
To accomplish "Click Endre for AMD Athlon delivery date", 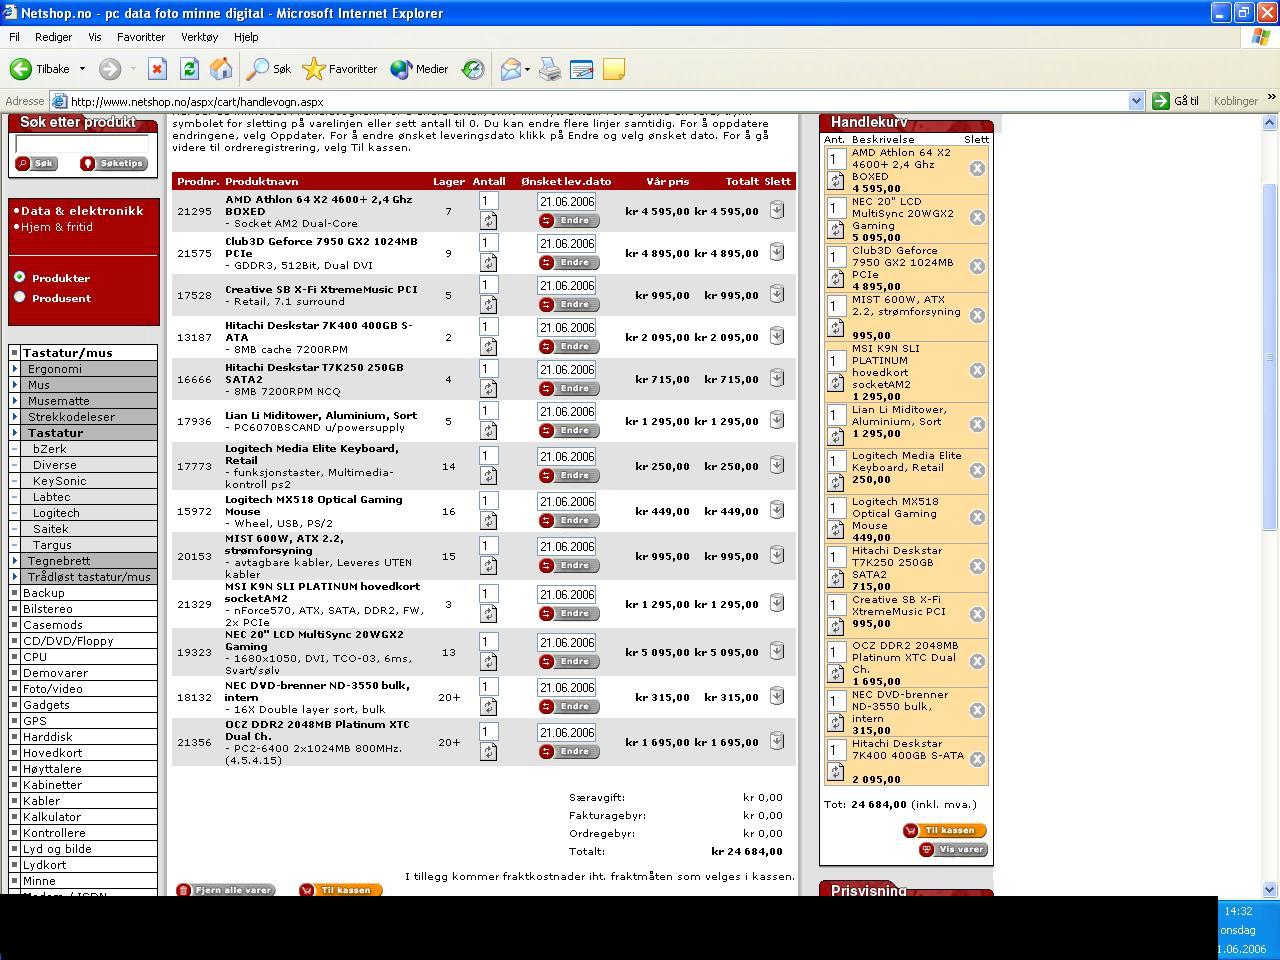I will click(x=569, y=221).
